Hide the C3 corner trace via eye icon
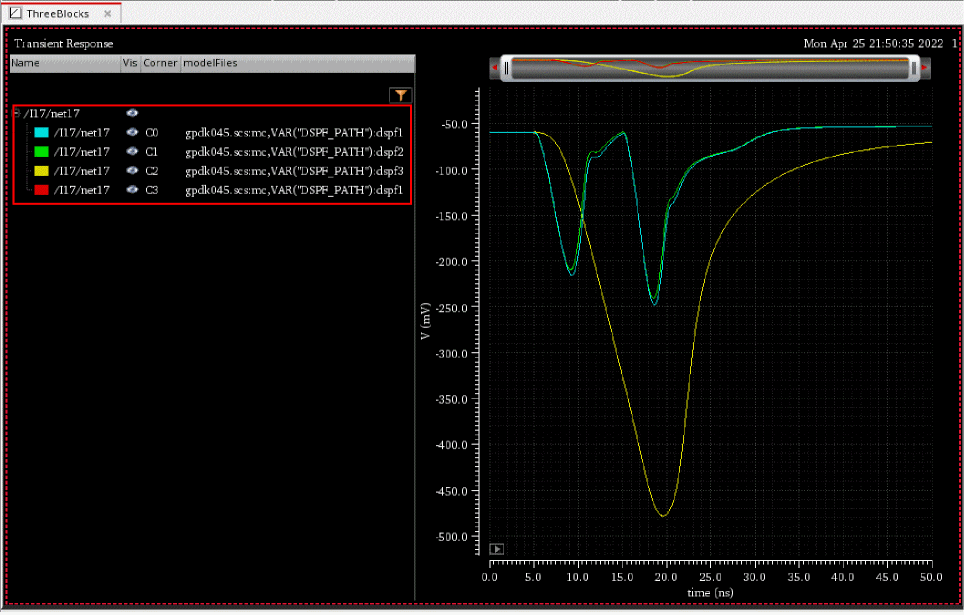Image resolution: width=964 pixels, height=615 pixels. click(131, 189)
